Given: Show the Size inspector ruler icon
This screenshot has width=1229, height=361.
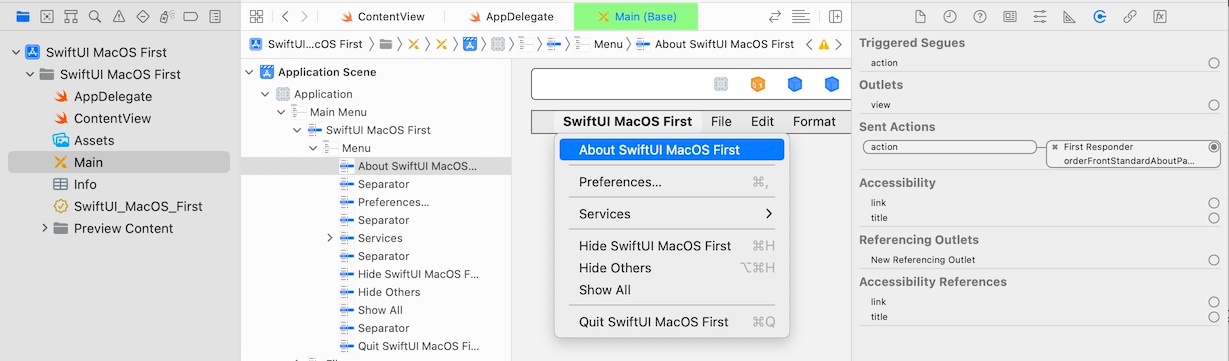Looking at the screenshot, I should tap(1069, 17).
